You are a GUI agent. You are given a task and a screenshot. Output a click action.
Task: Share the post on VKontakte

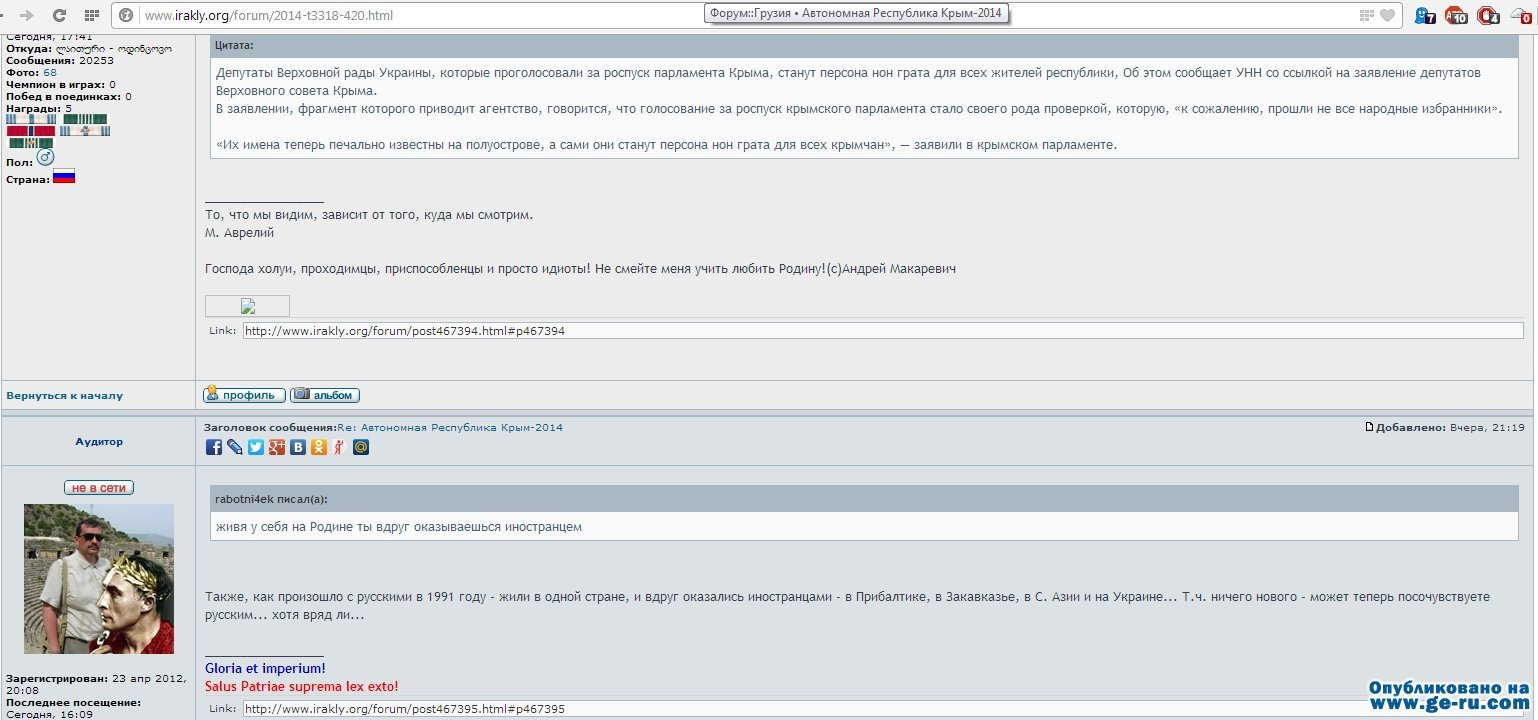tap(298, 447)
